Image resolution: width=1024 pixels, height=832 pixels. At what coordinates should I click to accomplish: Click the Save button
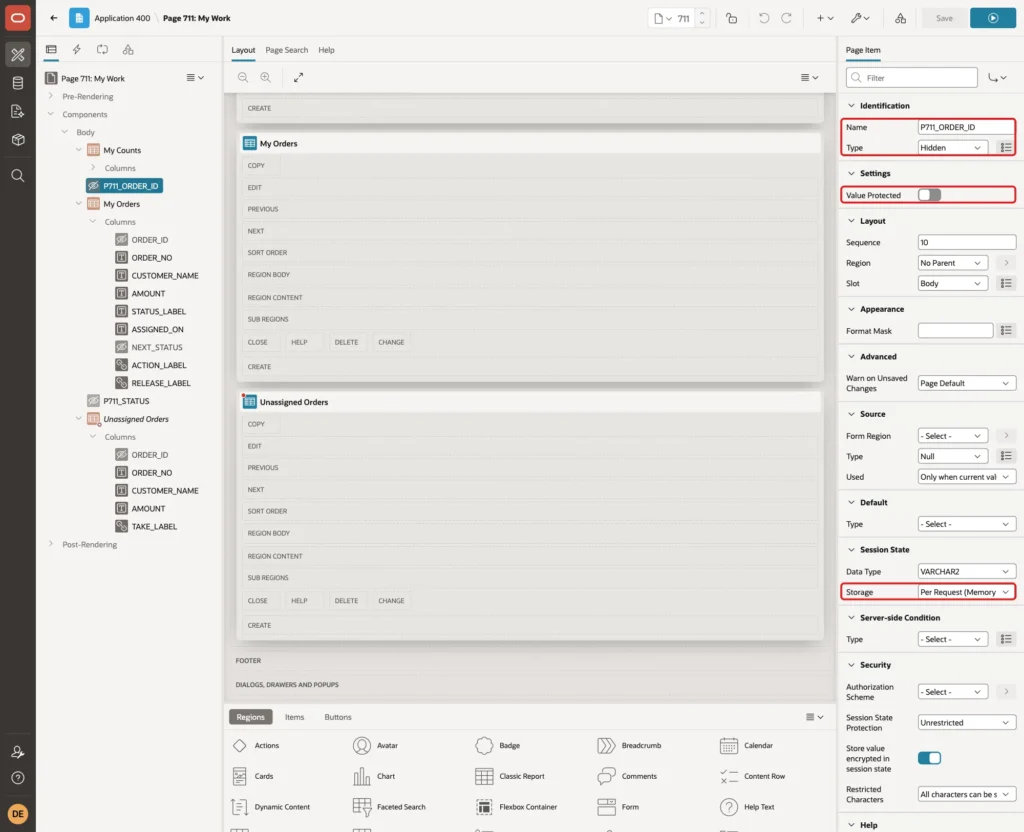944,18
